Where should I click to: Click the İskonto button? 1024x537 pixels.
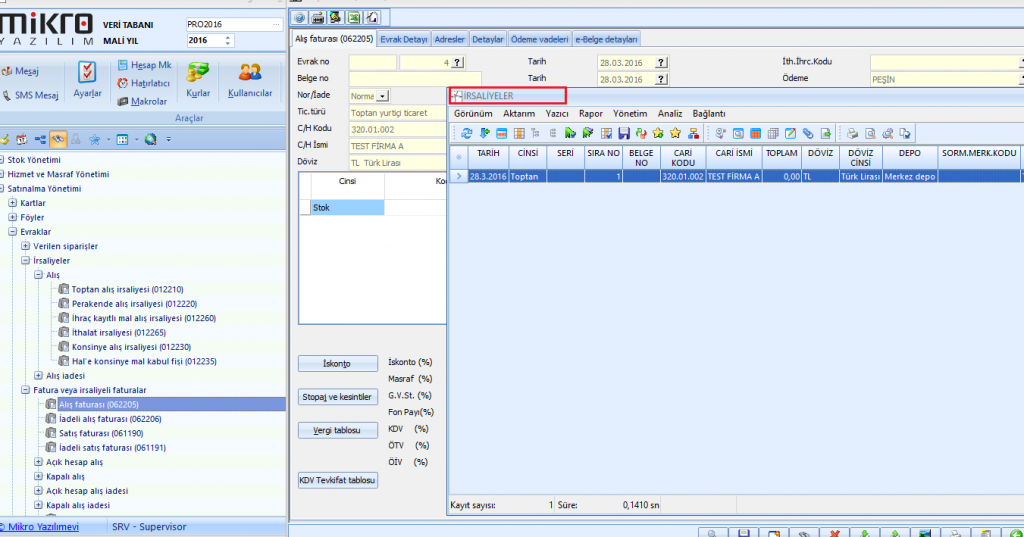pyautogui.click(x=338, y=364)
